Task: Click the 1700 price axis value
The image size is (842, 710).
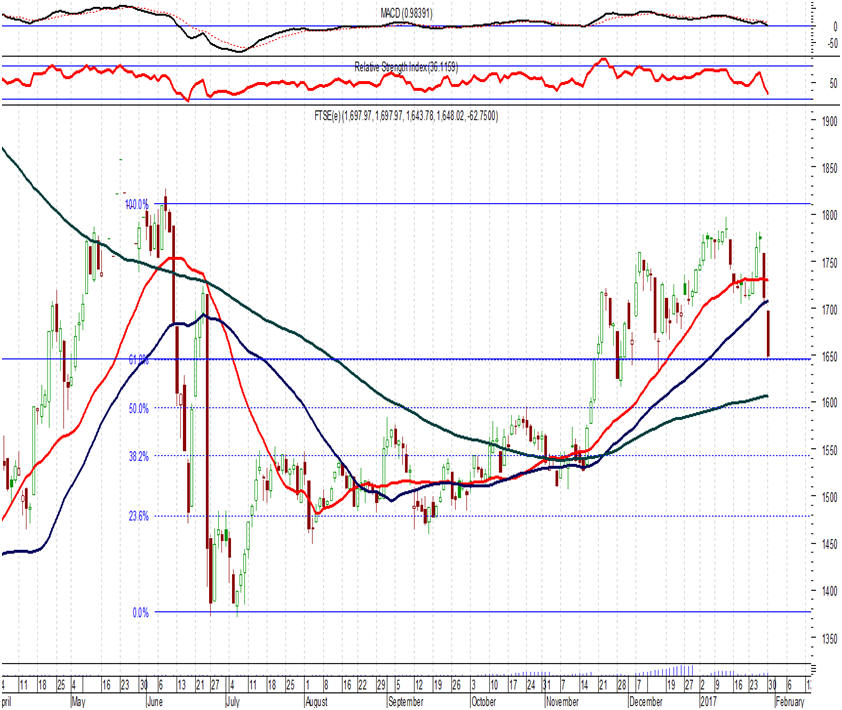Action: click(829, 309)
